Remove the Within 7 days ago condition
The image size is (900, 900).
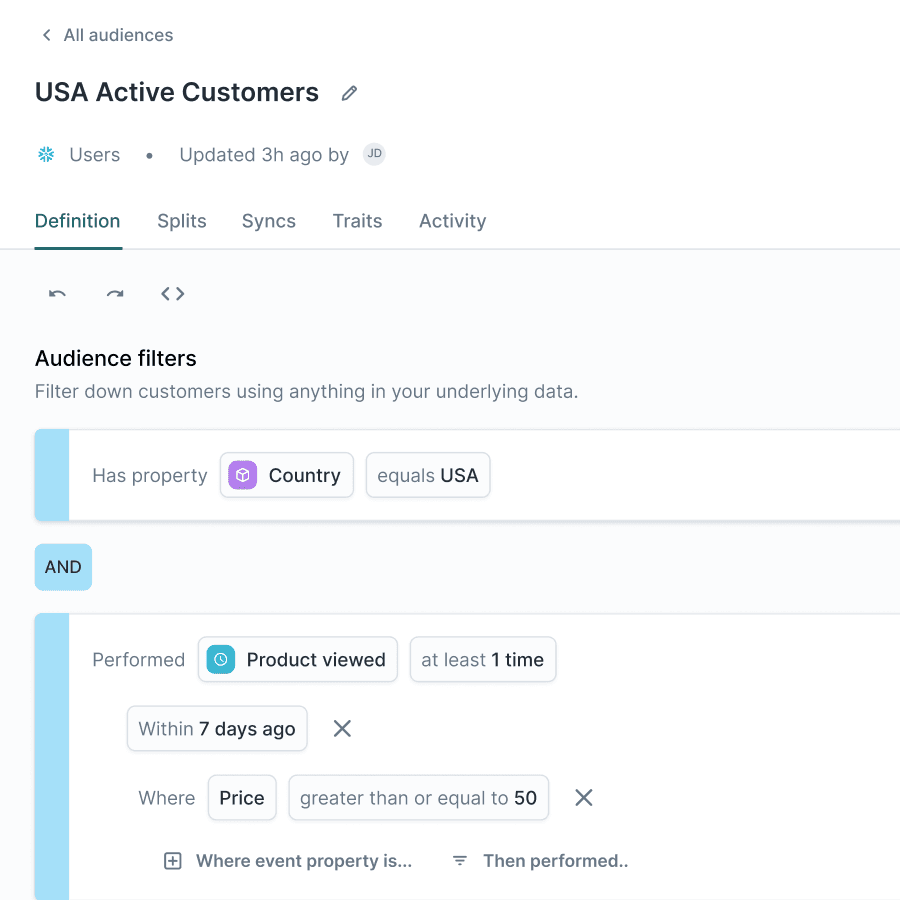(x=342, y=729)
